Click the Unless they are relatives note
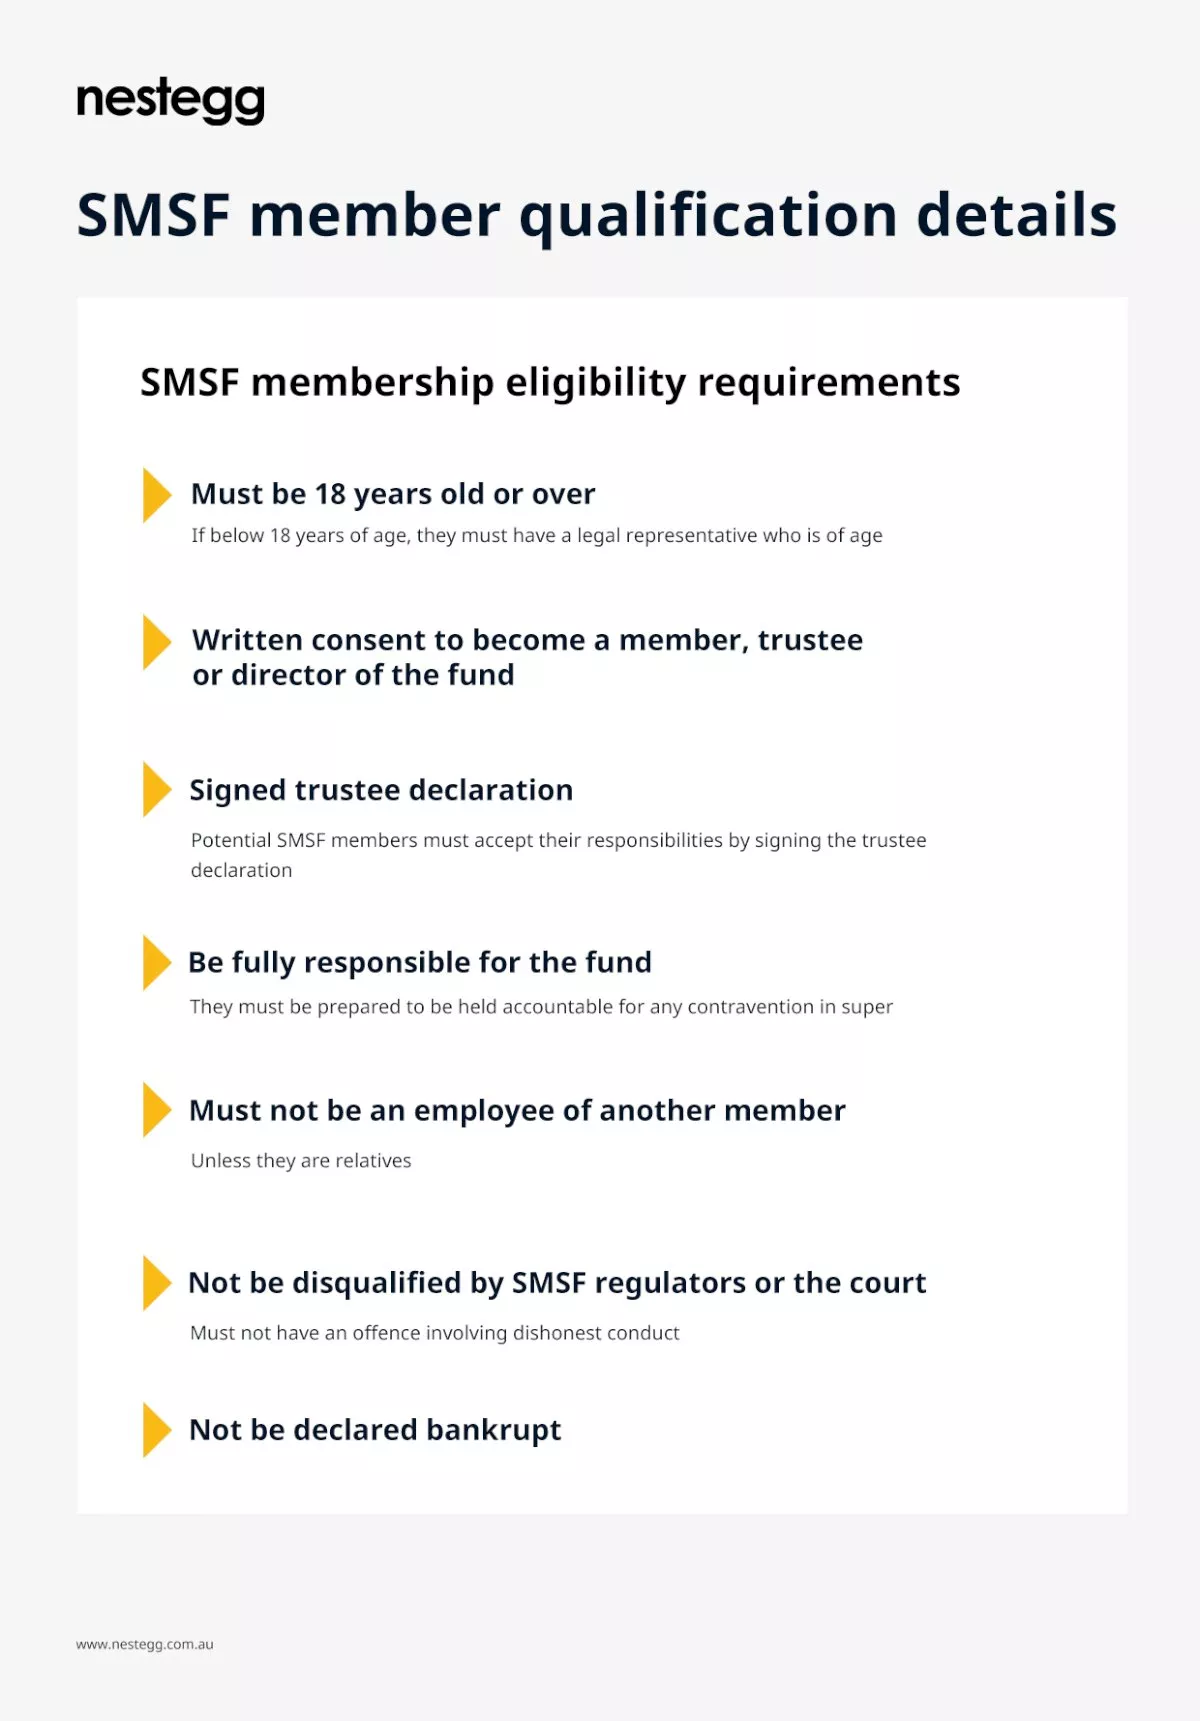This screenshot has height=1721, width=1200. [x=301, y=1160]
